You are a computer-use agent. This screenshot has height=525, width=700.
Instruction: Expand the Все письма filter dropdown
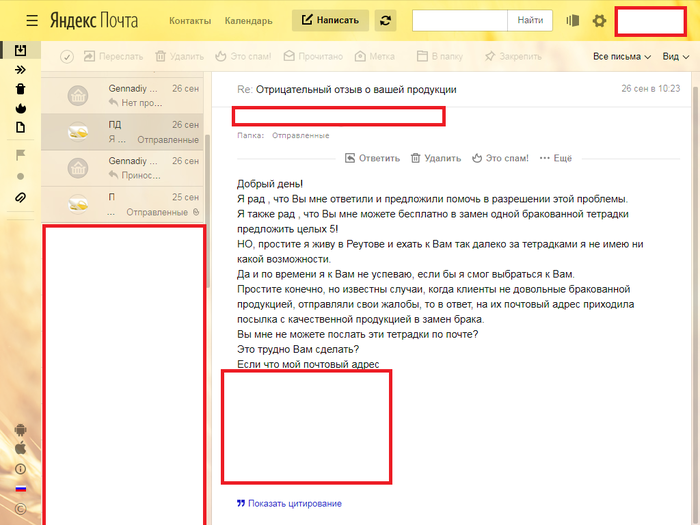tap(621, 57)
